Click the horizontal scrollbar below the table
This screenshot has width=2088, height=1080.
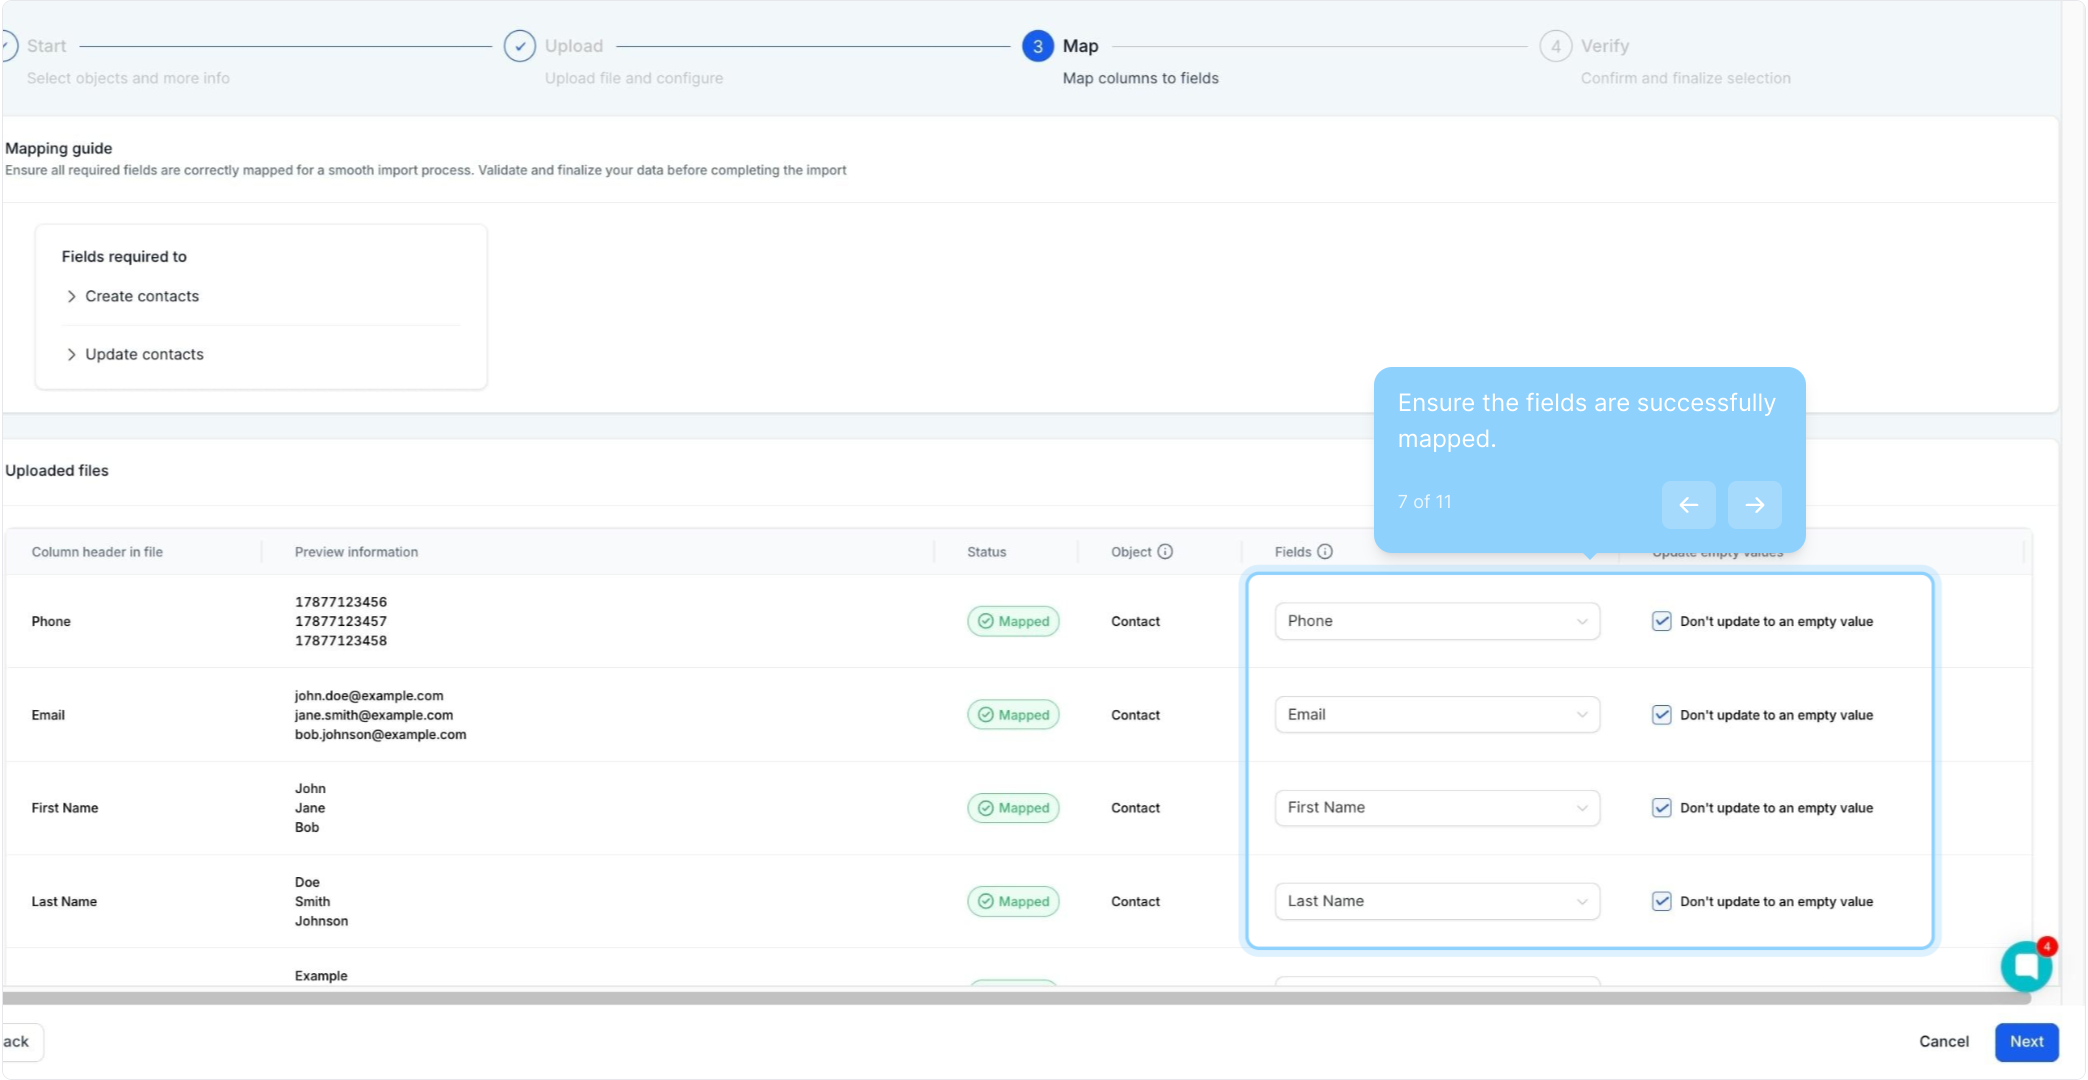tap(1000, 998)
